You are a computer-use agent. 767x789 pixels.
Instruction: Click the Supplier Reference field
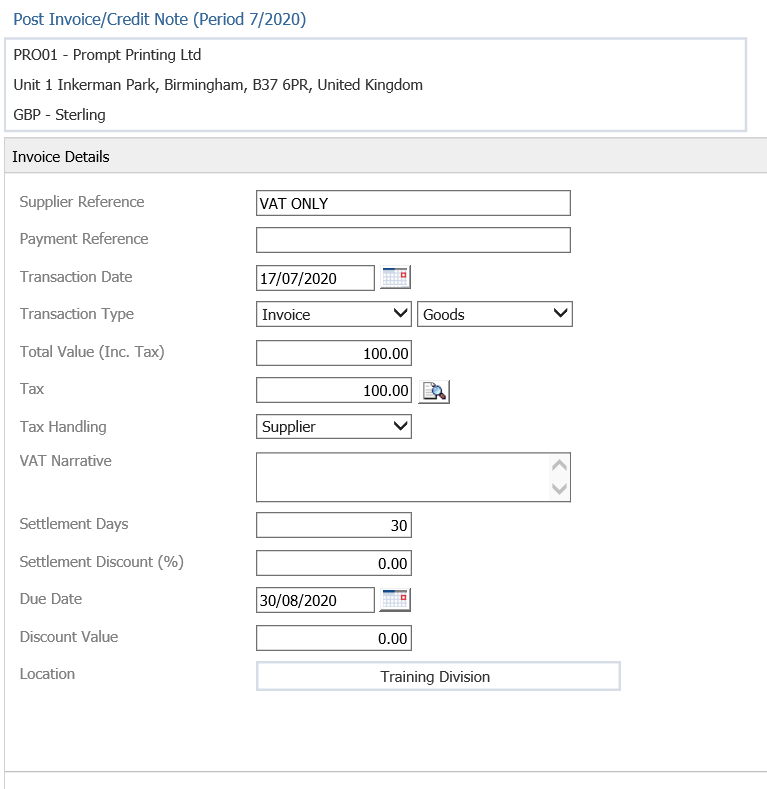pyautogui.click(x=413, y=203)
